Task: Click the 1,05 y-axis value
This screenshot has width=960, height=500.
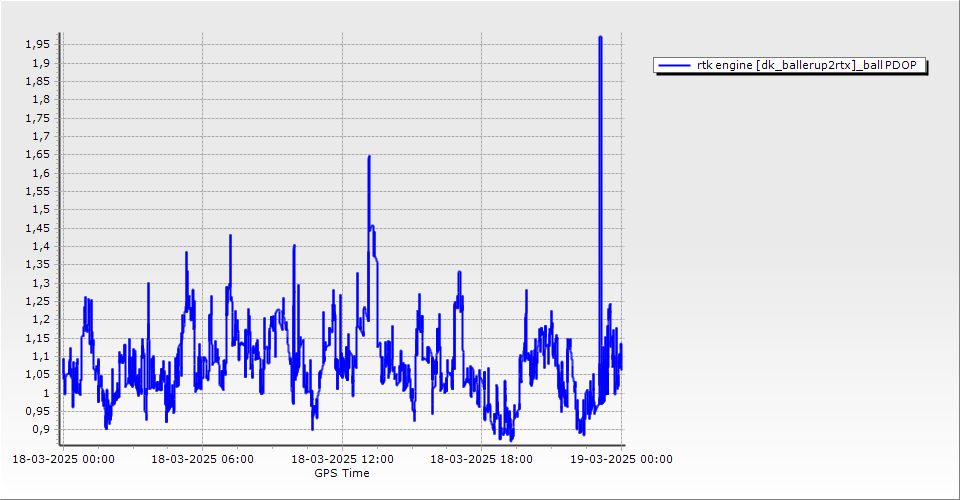Action: click(x=37, y=375)
